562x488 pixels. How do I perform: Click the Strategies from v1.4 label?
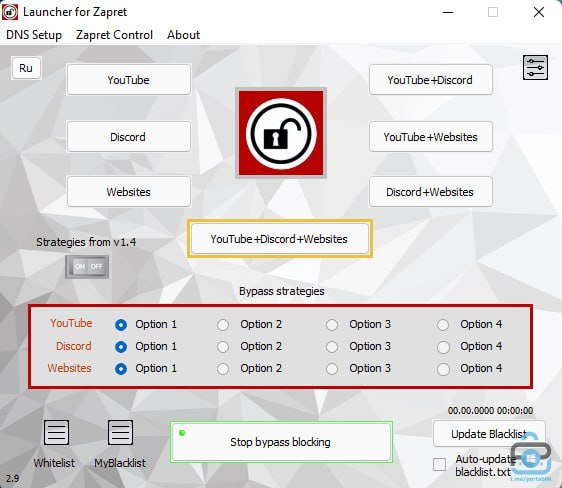click(86, 242)
